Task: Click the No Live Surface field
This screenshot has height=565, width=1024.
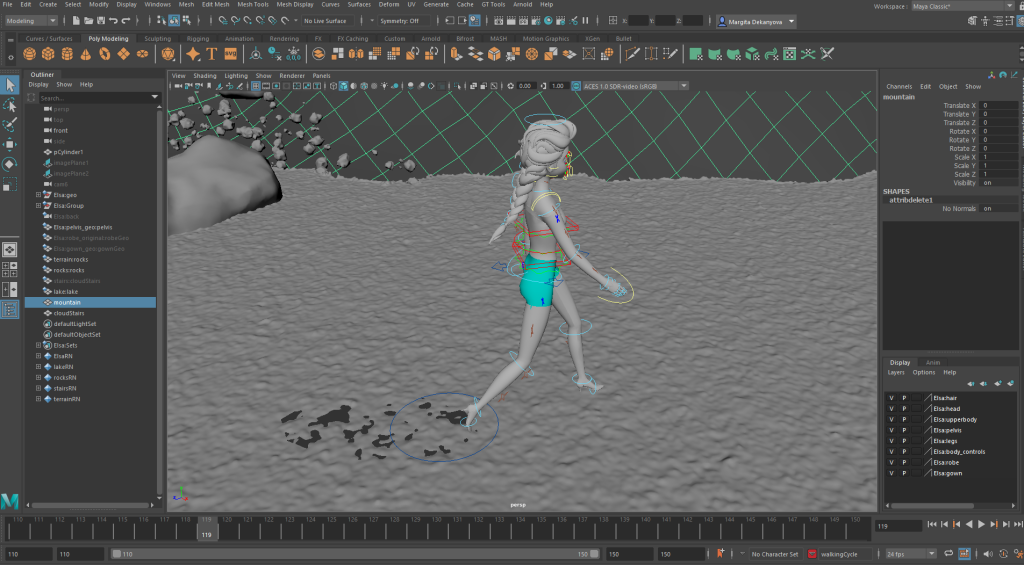Action: (328, 21)
